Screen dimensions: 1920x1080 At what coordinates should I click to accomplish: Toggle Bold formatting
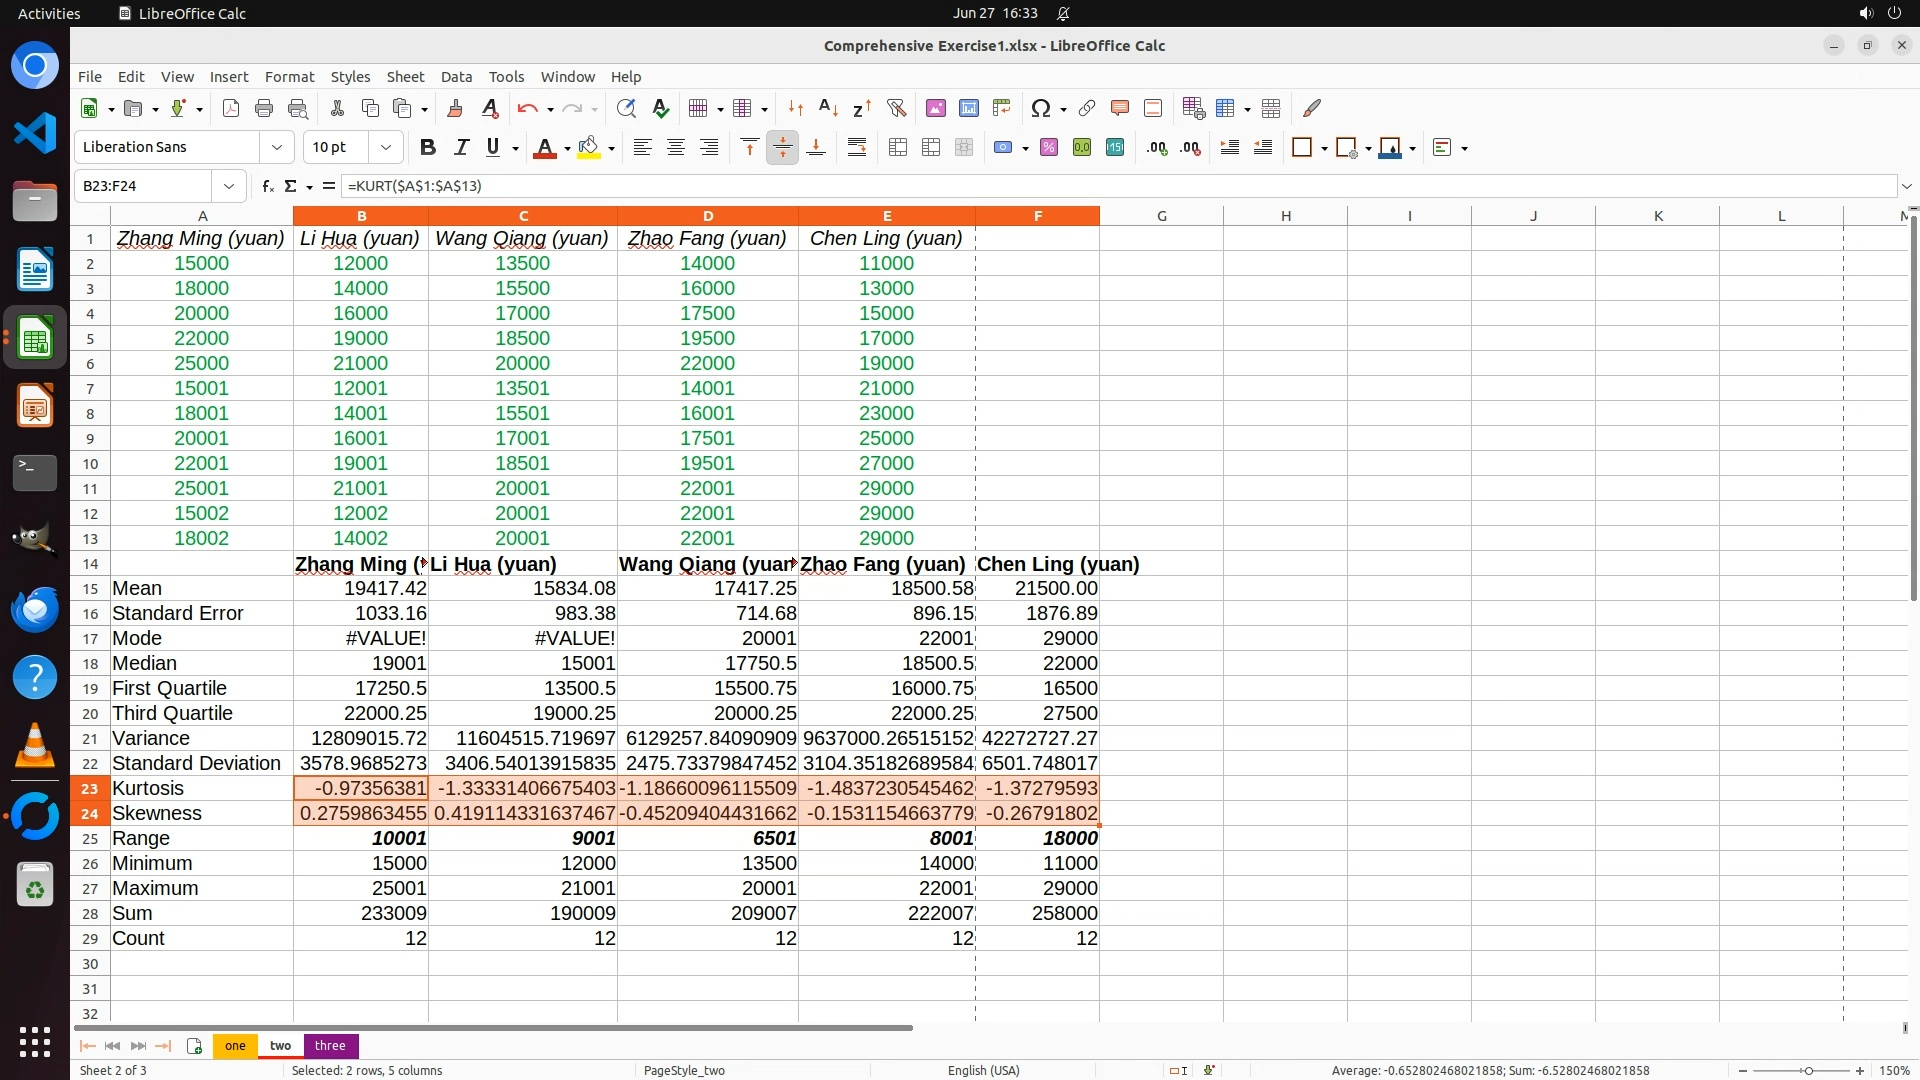(x=428, y=148)
